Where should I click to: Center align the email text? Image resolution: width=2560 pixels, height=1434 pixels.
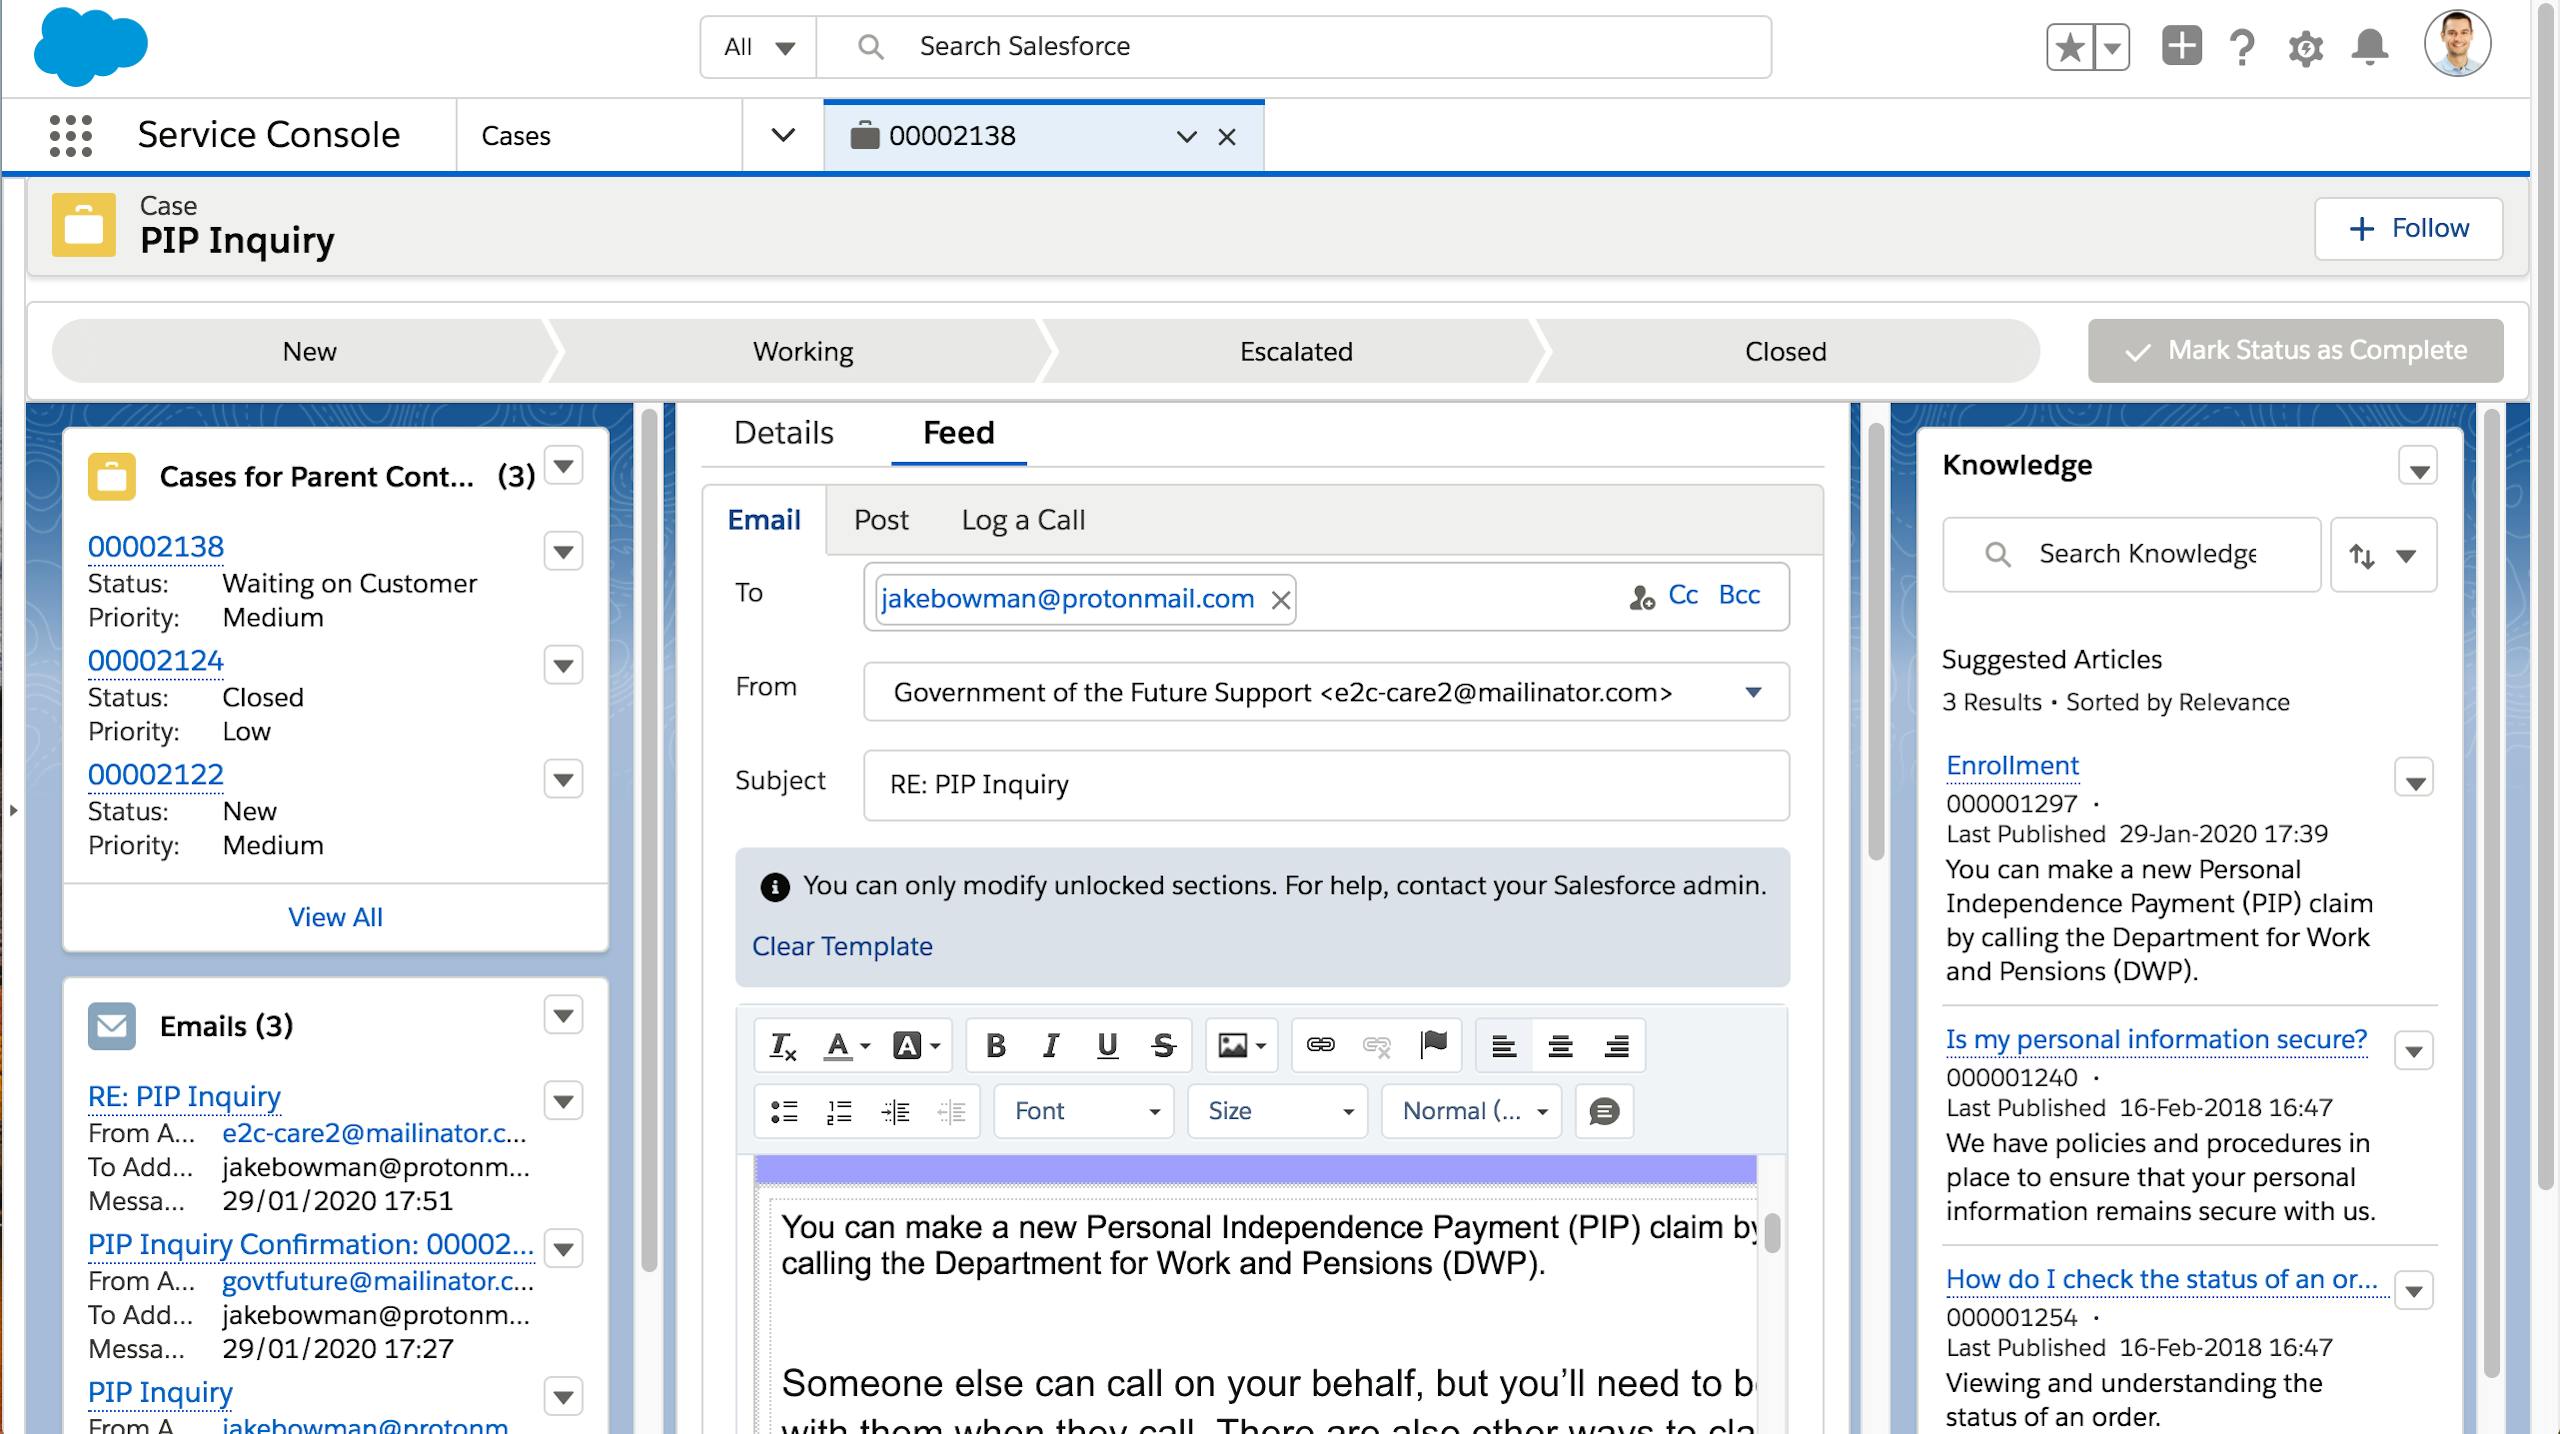(1560, 1046)
